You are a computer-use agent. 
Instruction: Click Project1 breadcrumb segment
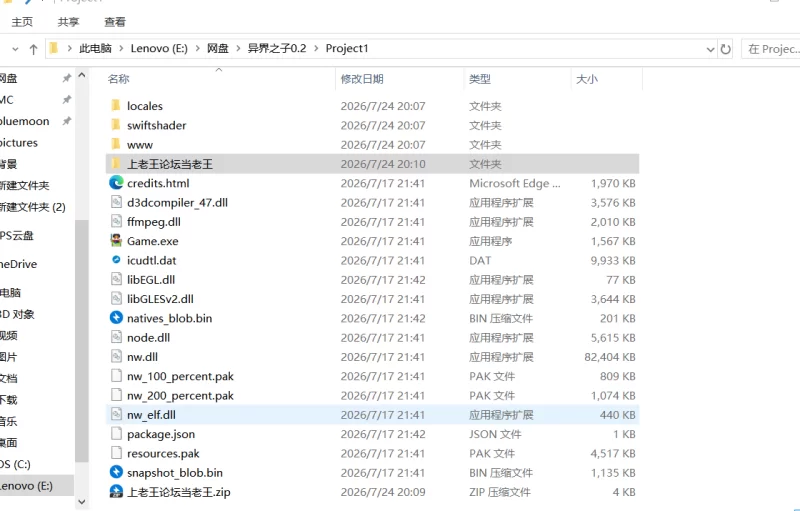click(347, 48)
